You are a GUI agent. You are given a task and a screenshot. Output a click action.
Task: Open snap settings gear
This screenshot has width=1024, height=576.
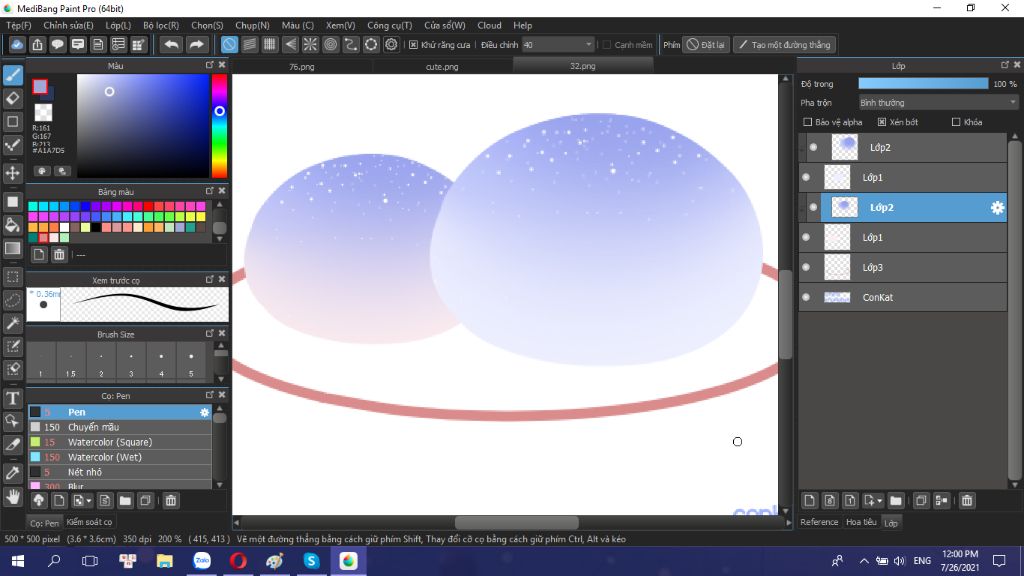click(x=391, y=44)
